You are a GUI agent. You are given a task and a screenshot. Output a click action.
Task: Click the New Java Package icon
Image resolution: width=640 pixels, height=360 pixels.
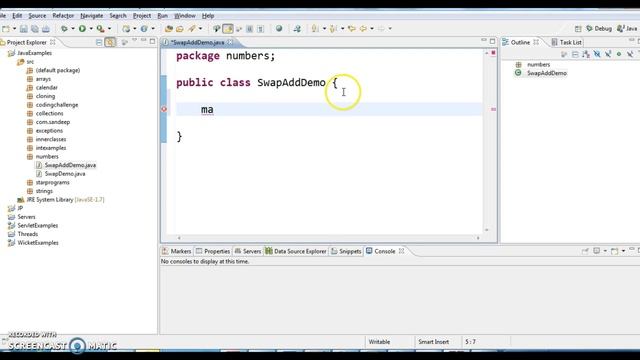126,29
